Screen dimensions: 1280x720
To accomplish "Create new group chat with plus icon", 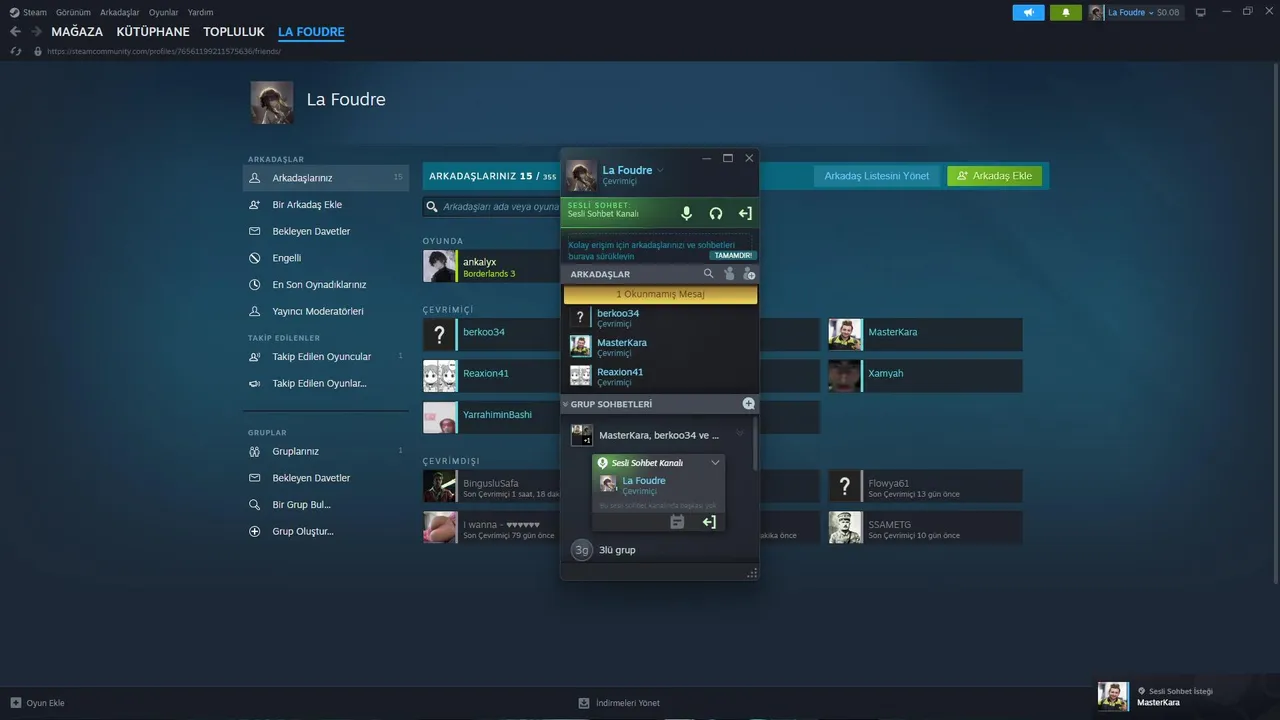I will click(x=748, y=404).
